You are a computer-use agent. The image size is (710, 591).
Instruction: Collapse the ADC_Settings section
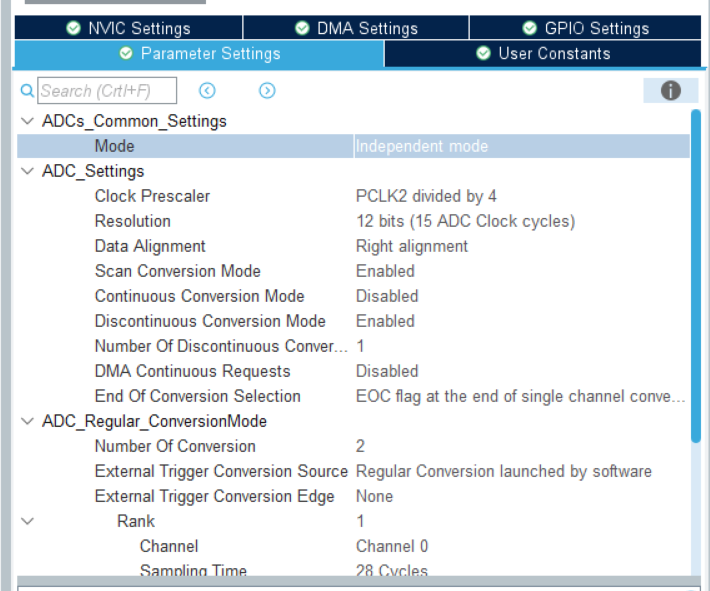tap(27, 171)
